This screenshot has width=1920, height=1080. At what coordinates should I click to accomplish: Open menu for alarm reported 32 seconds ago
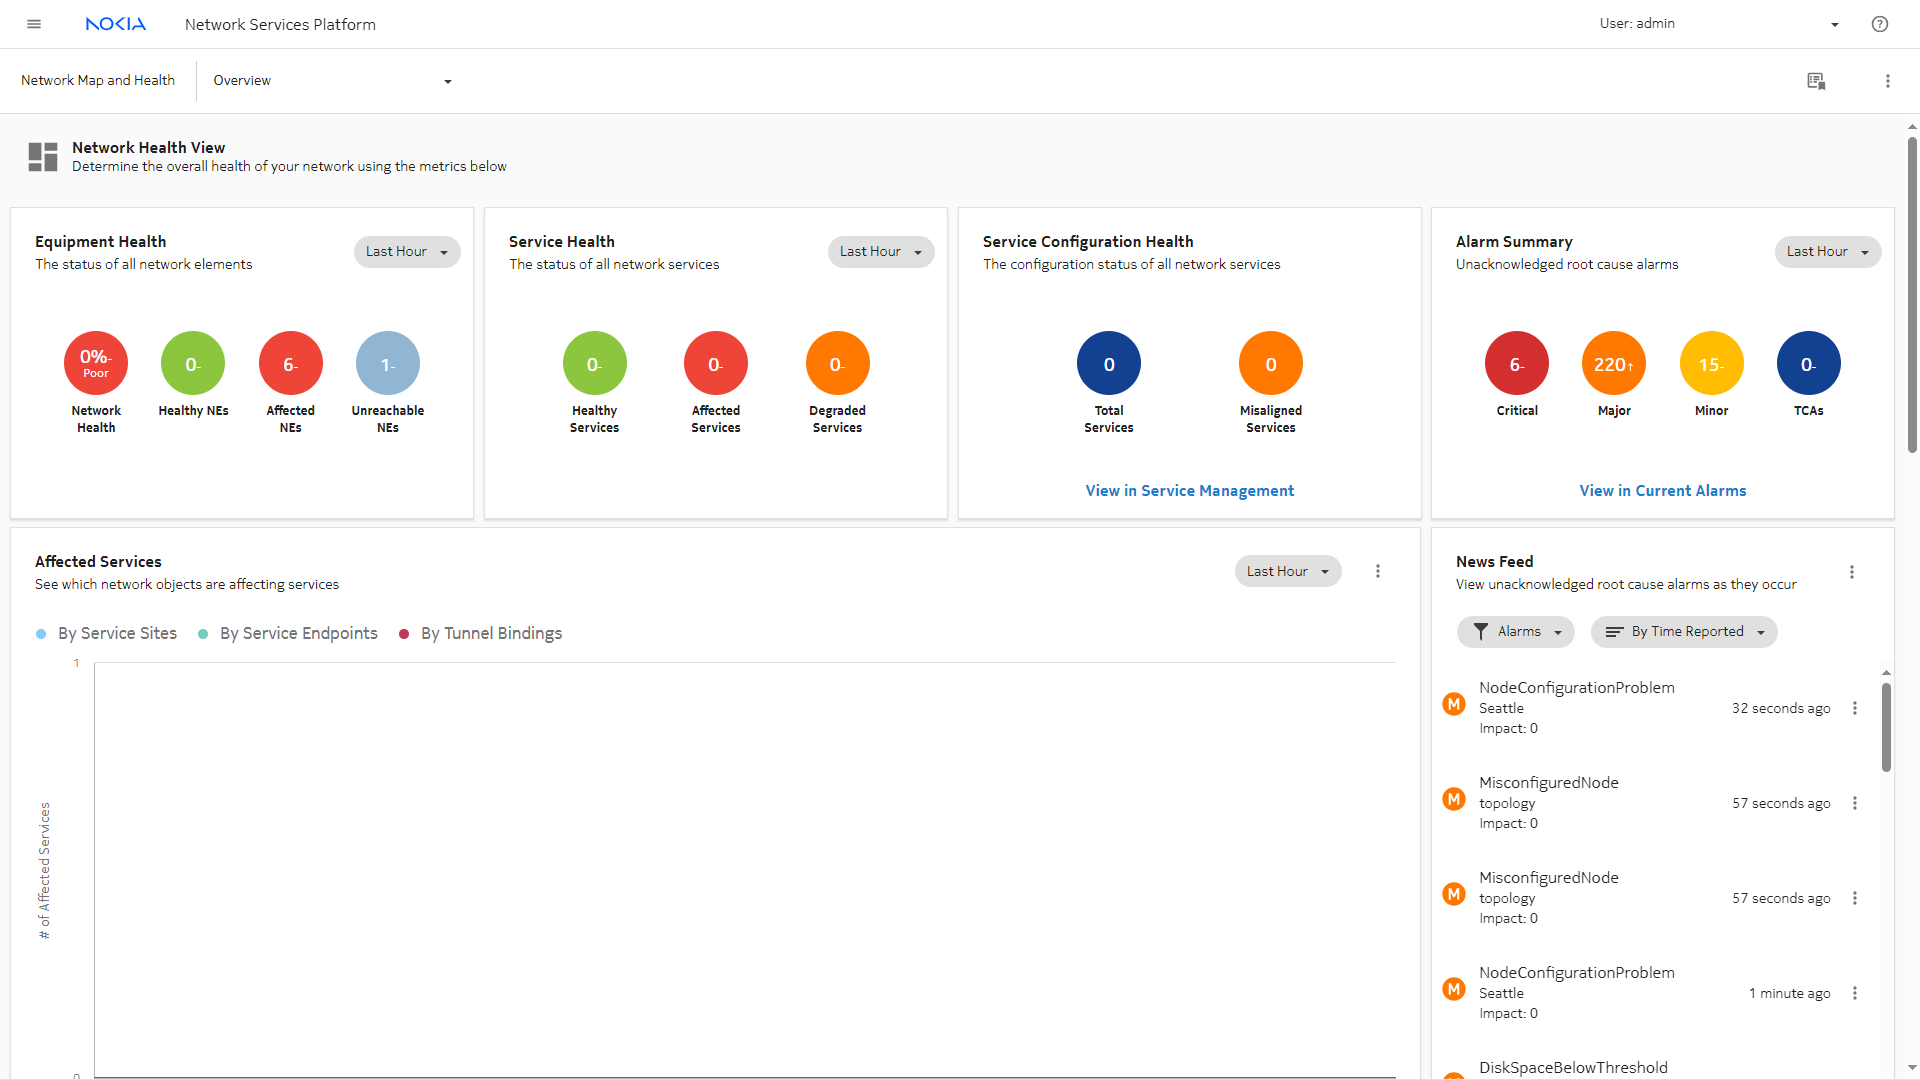(1855, 708)
